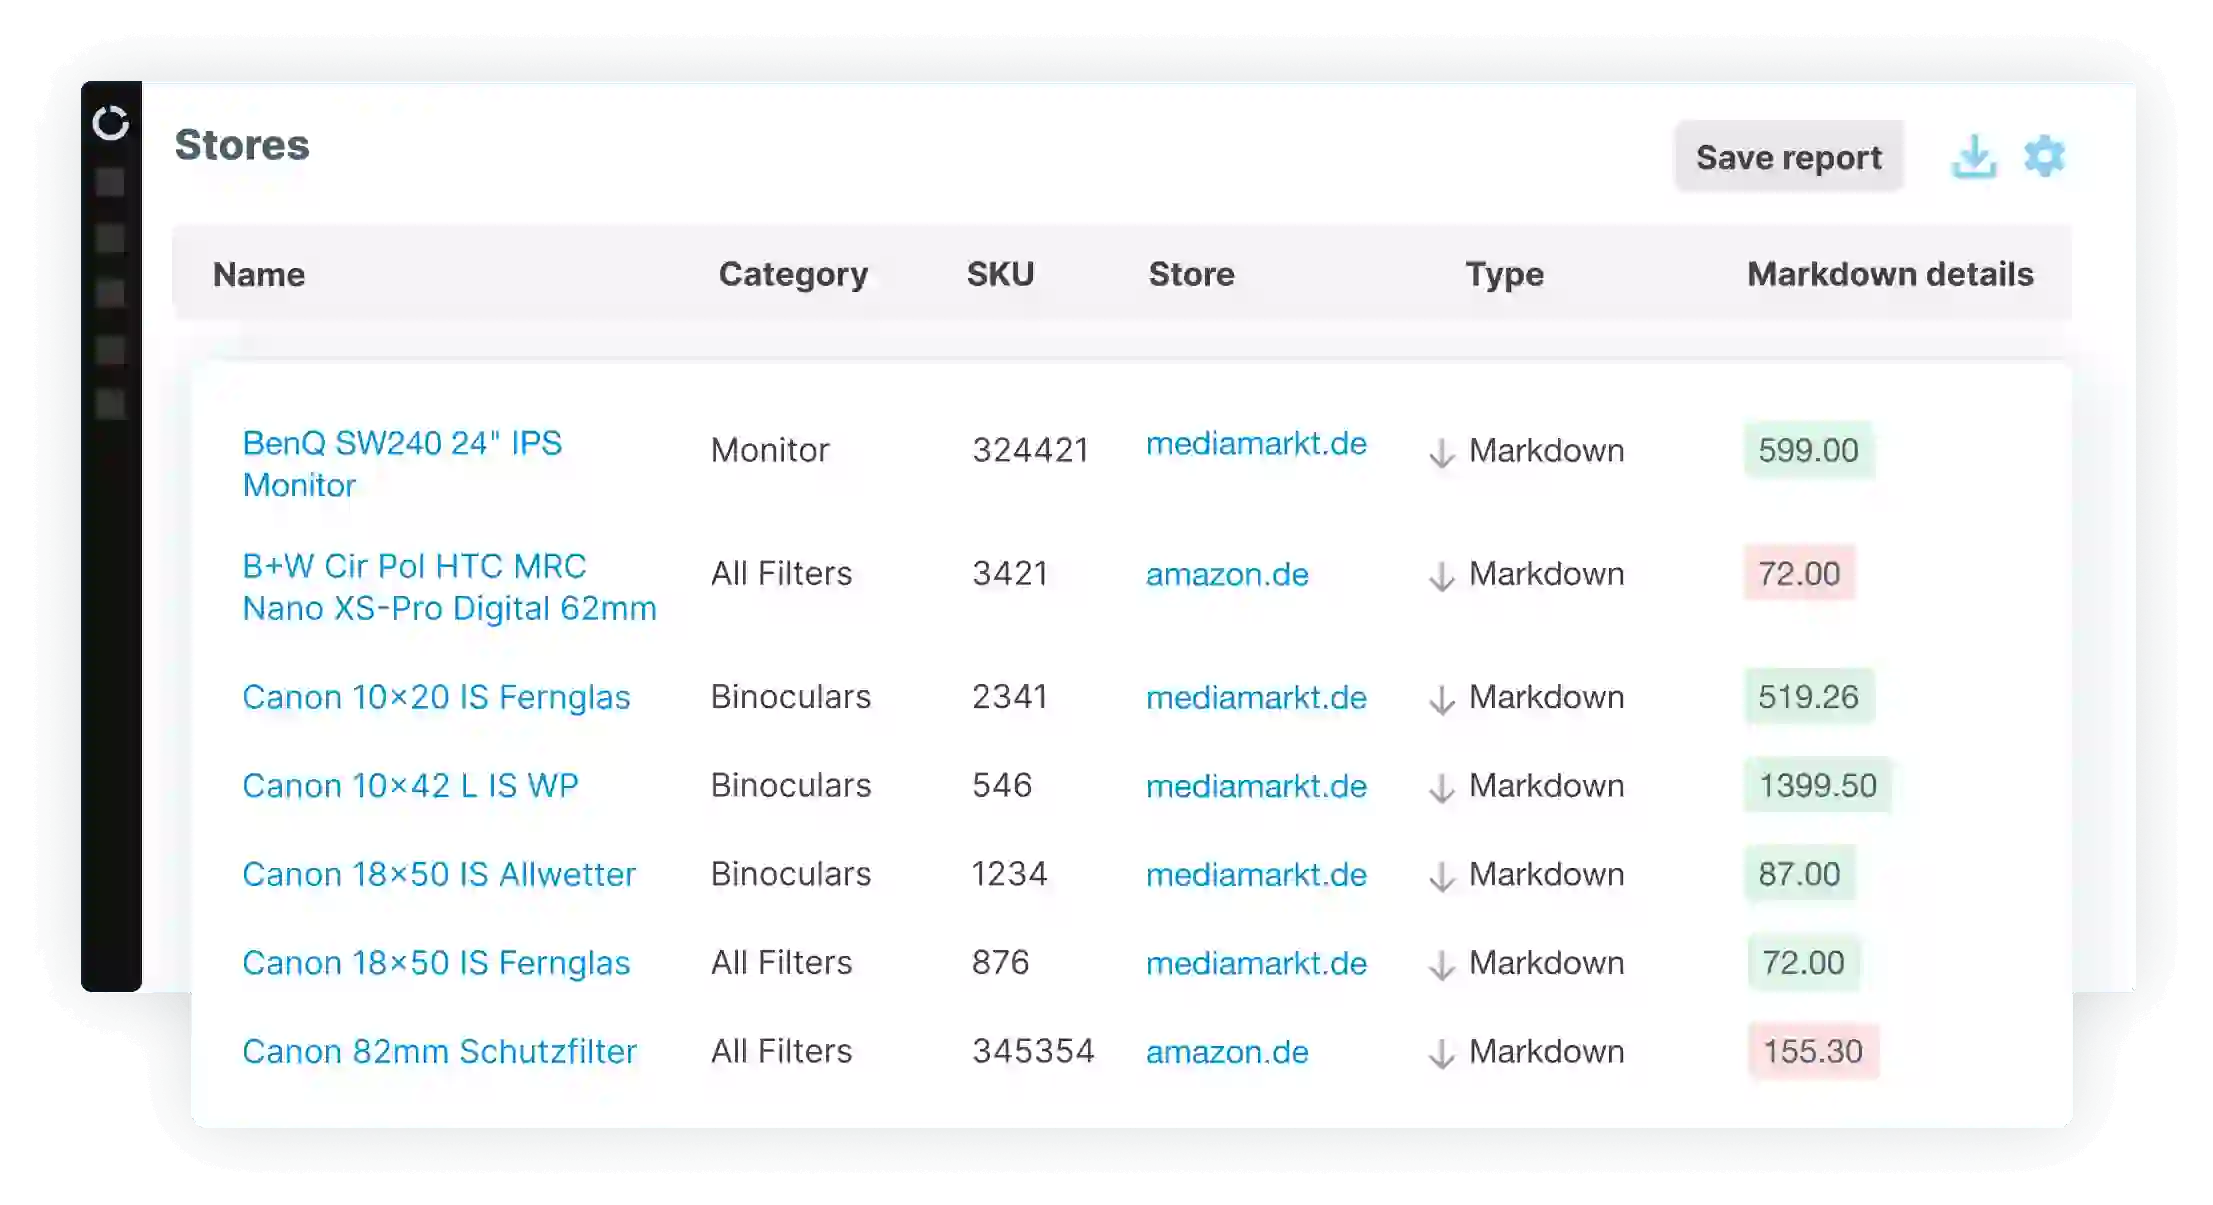Open the Canon 10×42 L IS WP product
2213x1205 pixels.
click(410, 786)
